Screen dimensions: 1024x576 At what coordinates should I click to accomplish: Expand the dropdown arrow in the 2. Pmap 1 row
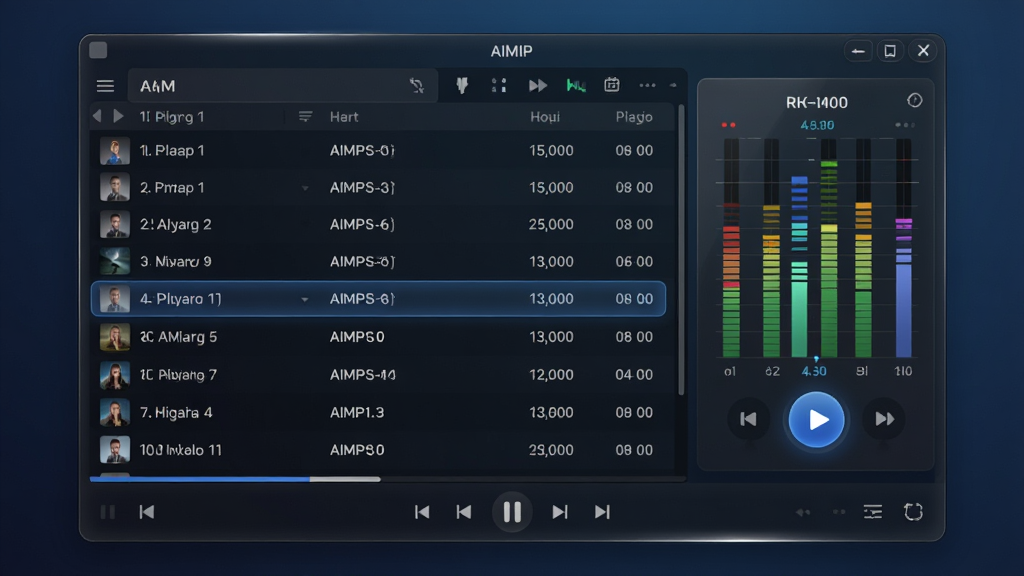(x=304, y=188)
